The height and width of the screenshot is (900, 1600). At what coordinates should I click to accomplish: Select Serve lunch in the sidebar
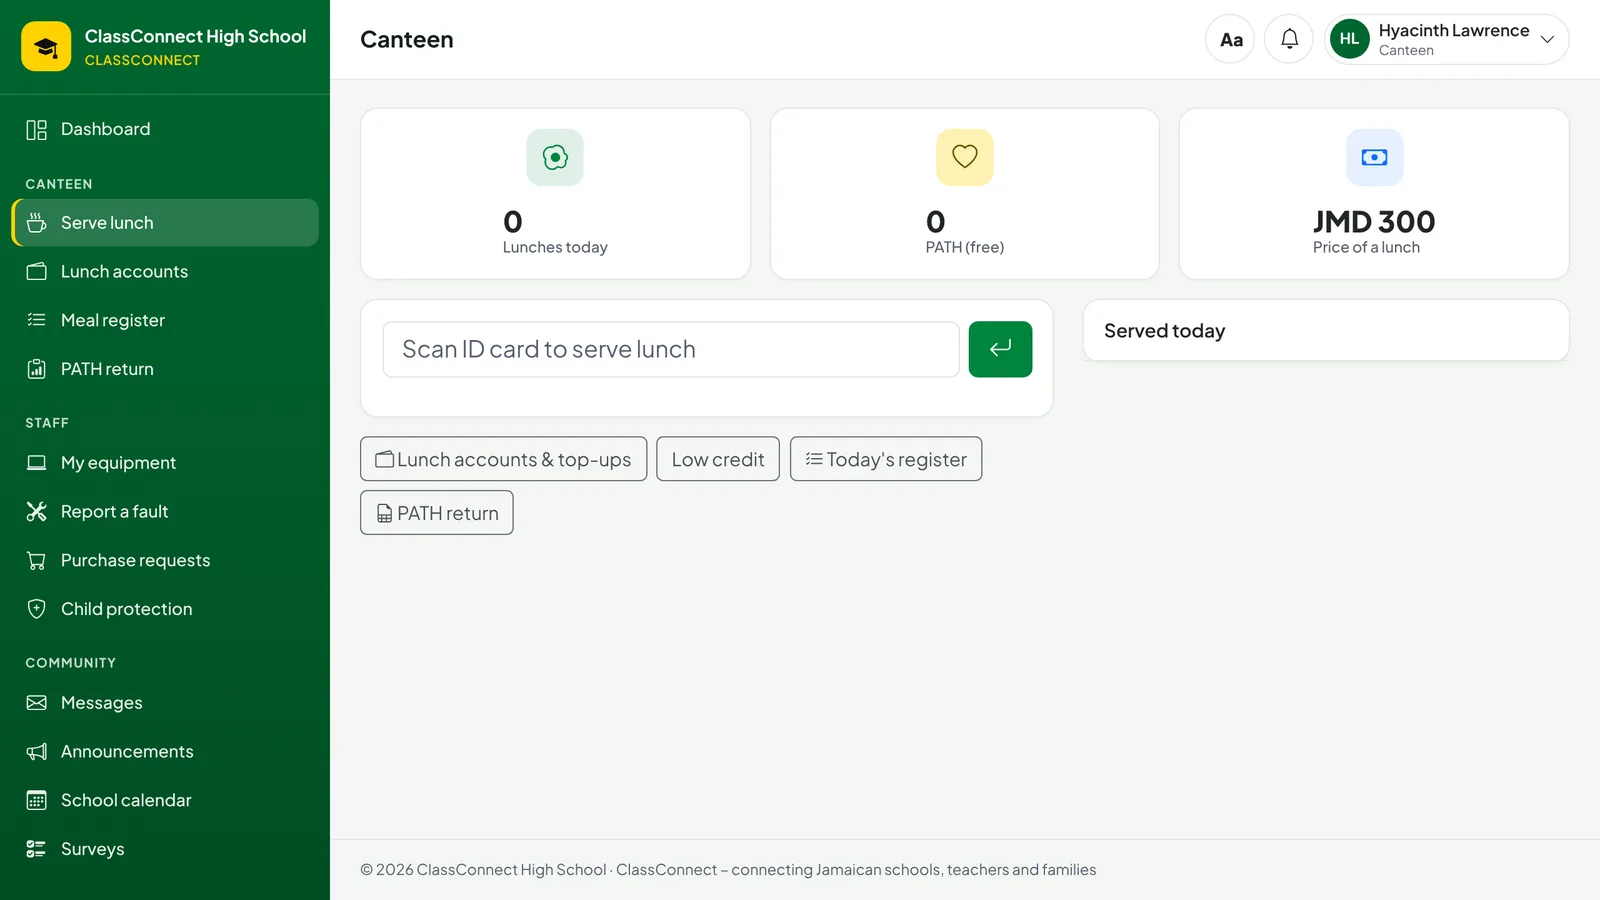tap(165, 223)
